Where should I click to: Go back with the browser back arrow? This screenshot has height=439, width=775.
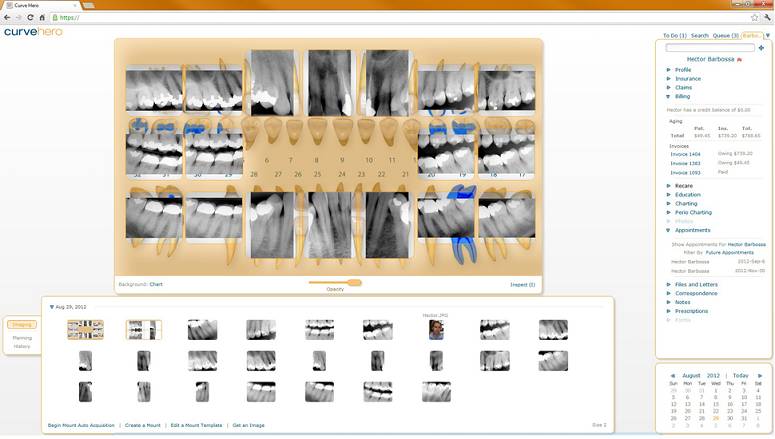tap(7, 17)
